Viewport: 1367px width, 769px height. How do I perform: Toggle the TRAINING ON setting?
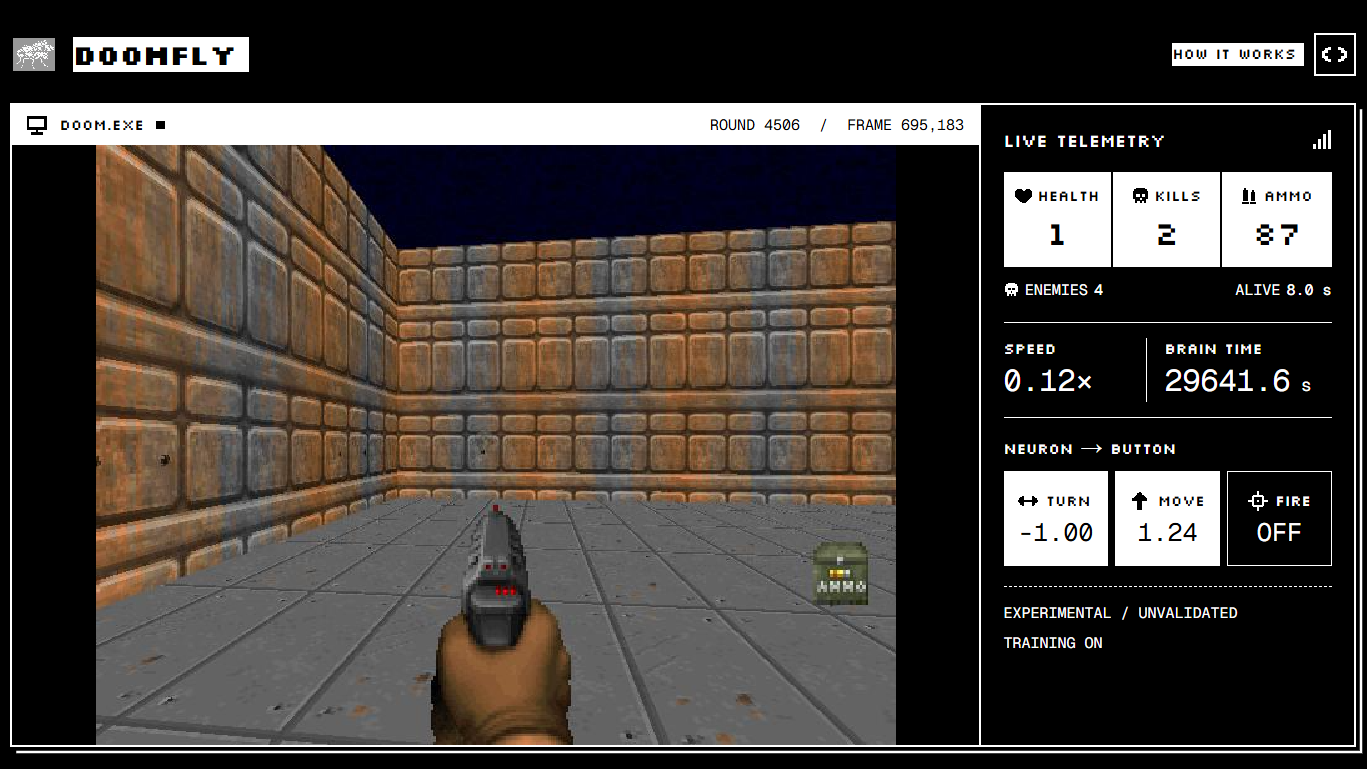(x=1053, y=643)
